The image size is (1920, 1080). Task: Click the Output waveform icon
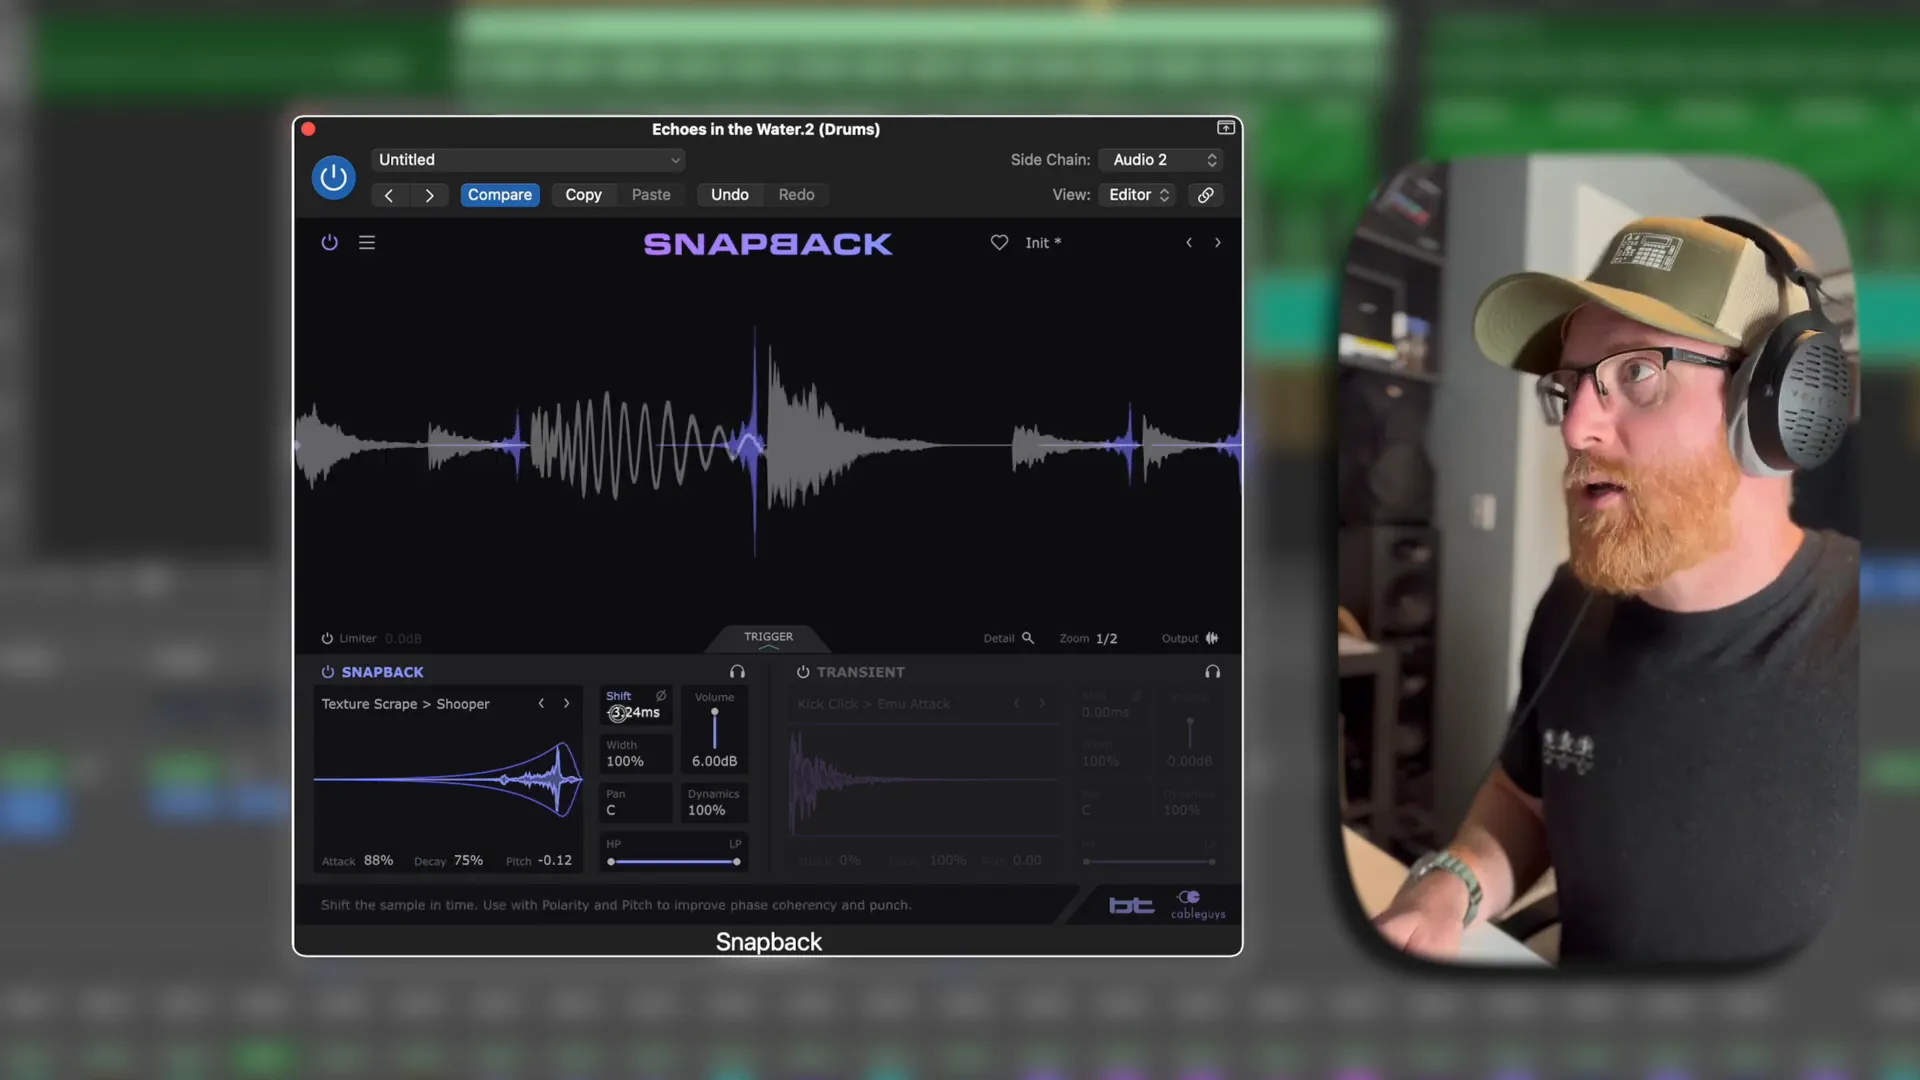(x=1212, y=638)
